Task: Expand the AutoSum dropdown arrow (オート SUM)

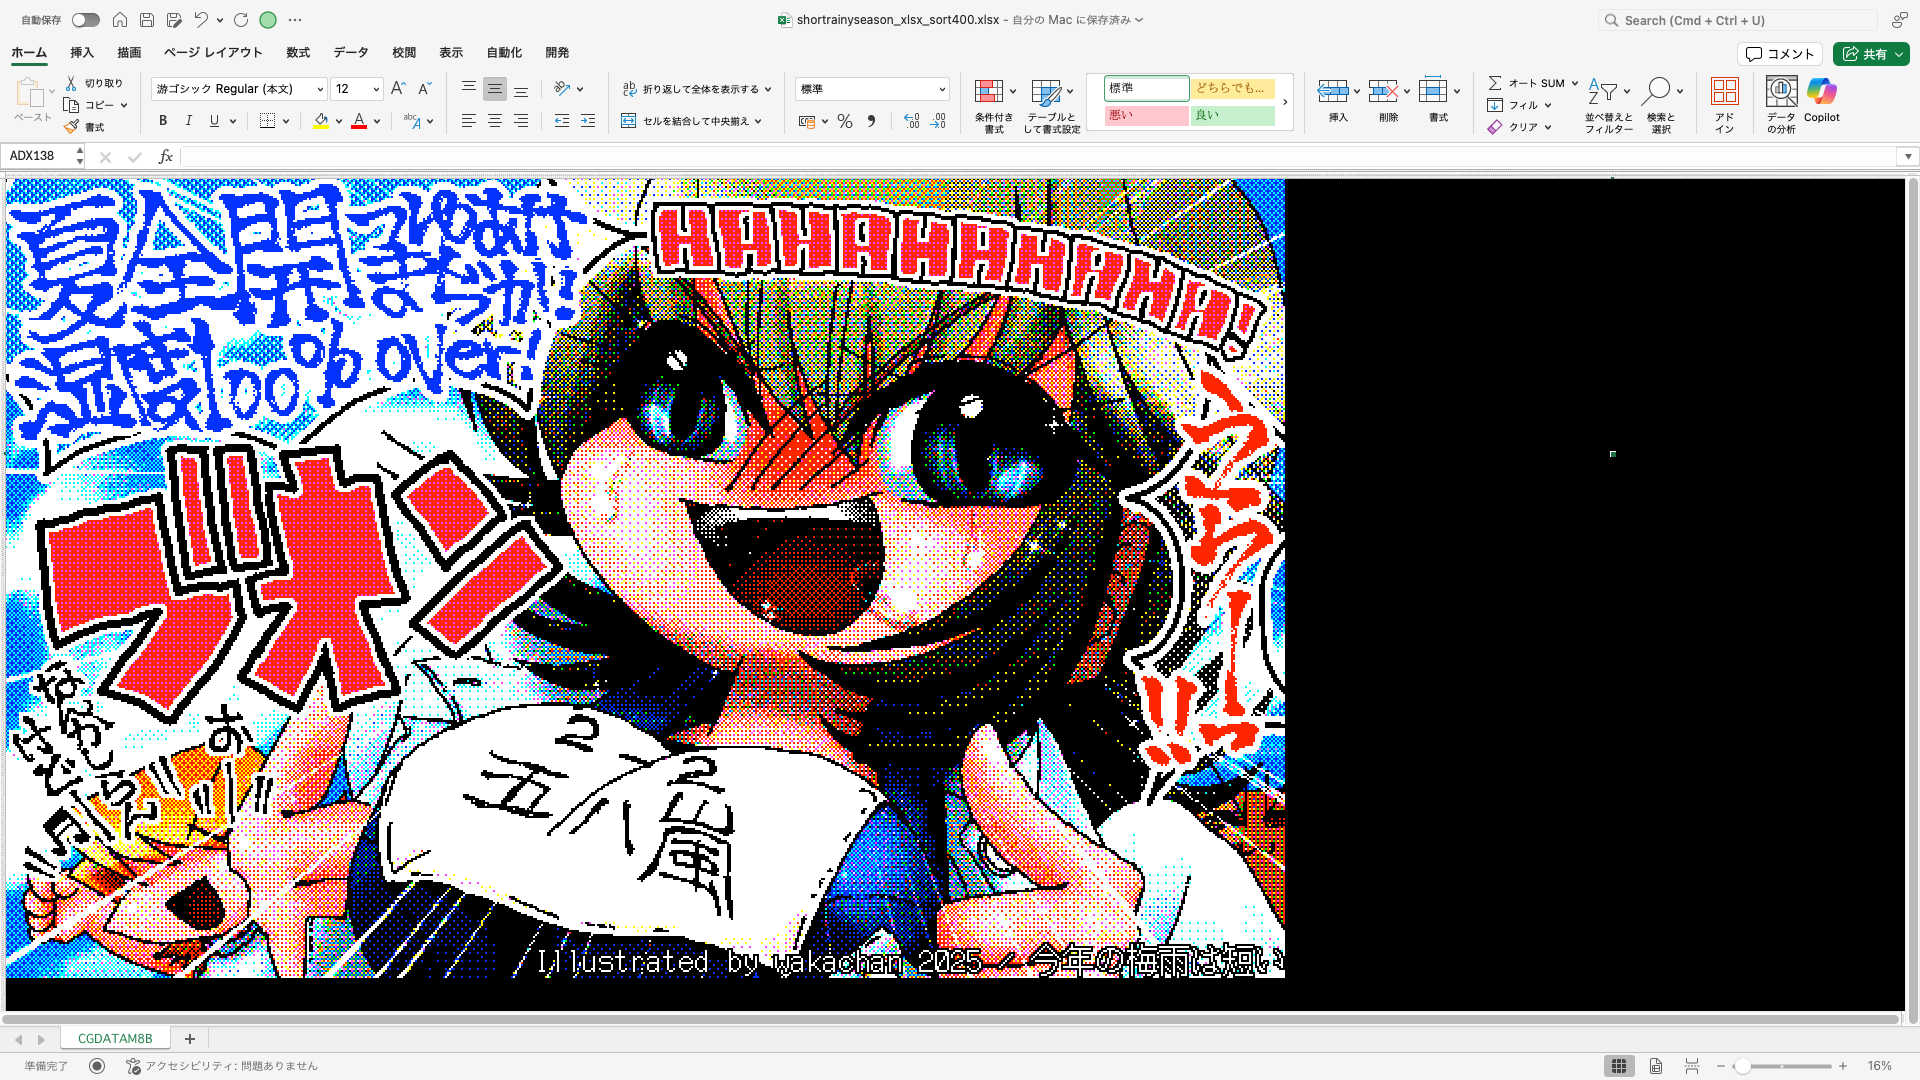Action: point(1574,83)
